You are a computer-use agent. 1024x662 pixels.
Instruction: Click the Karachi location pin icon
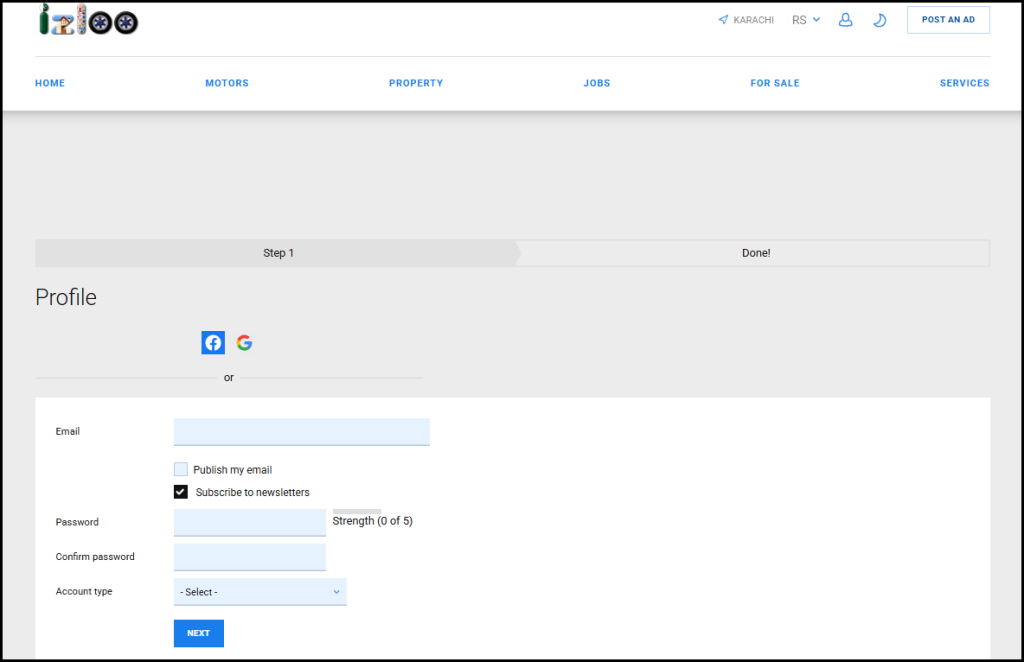click(722, 19)
